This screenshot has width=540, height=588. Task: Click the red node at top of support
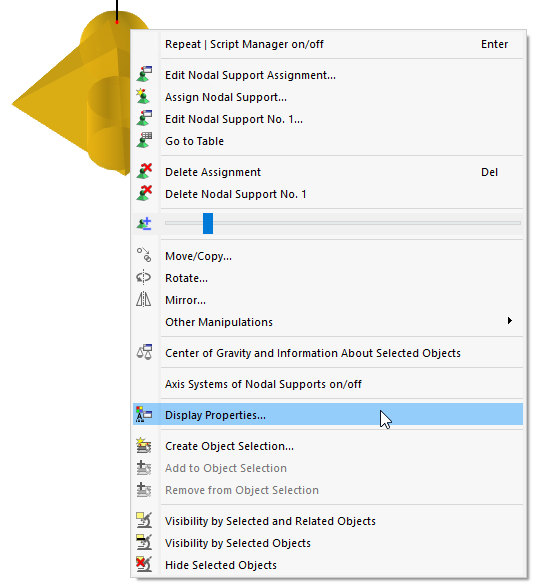tap(117, 23)
